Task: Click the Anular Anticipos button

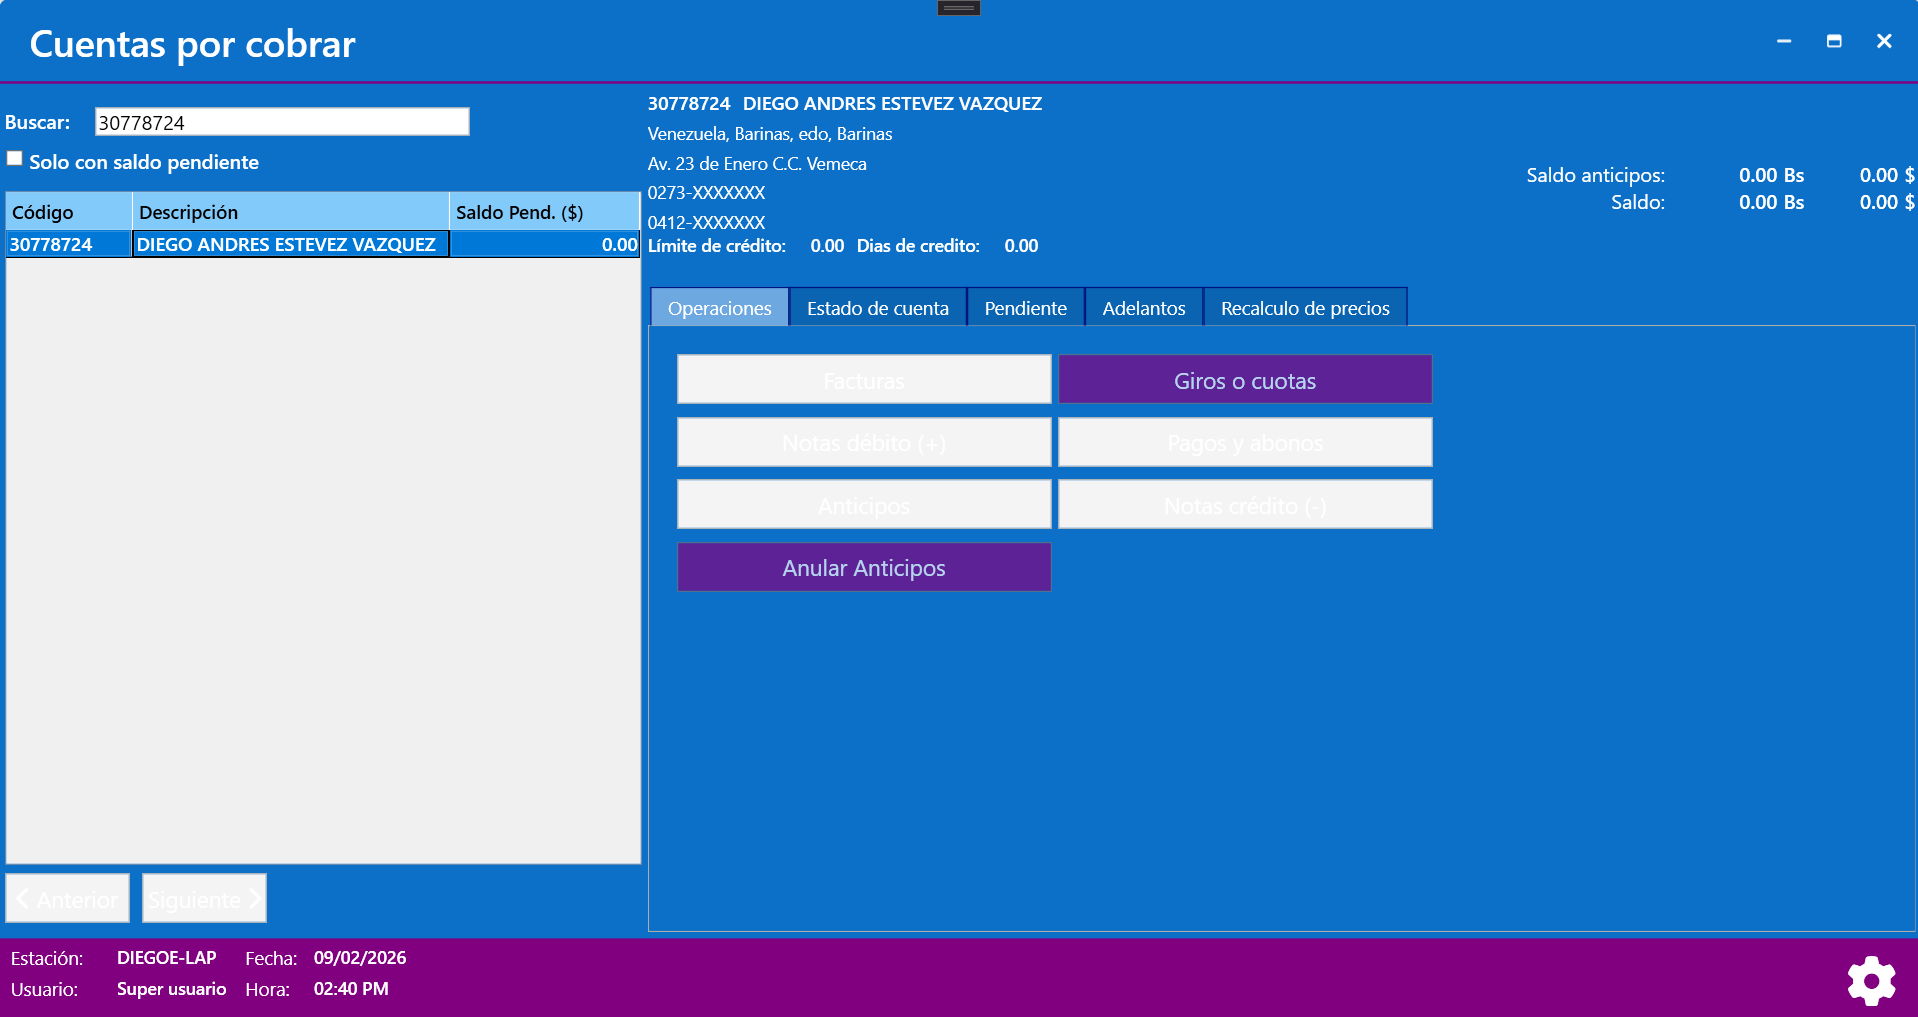Action: point(863,567)
